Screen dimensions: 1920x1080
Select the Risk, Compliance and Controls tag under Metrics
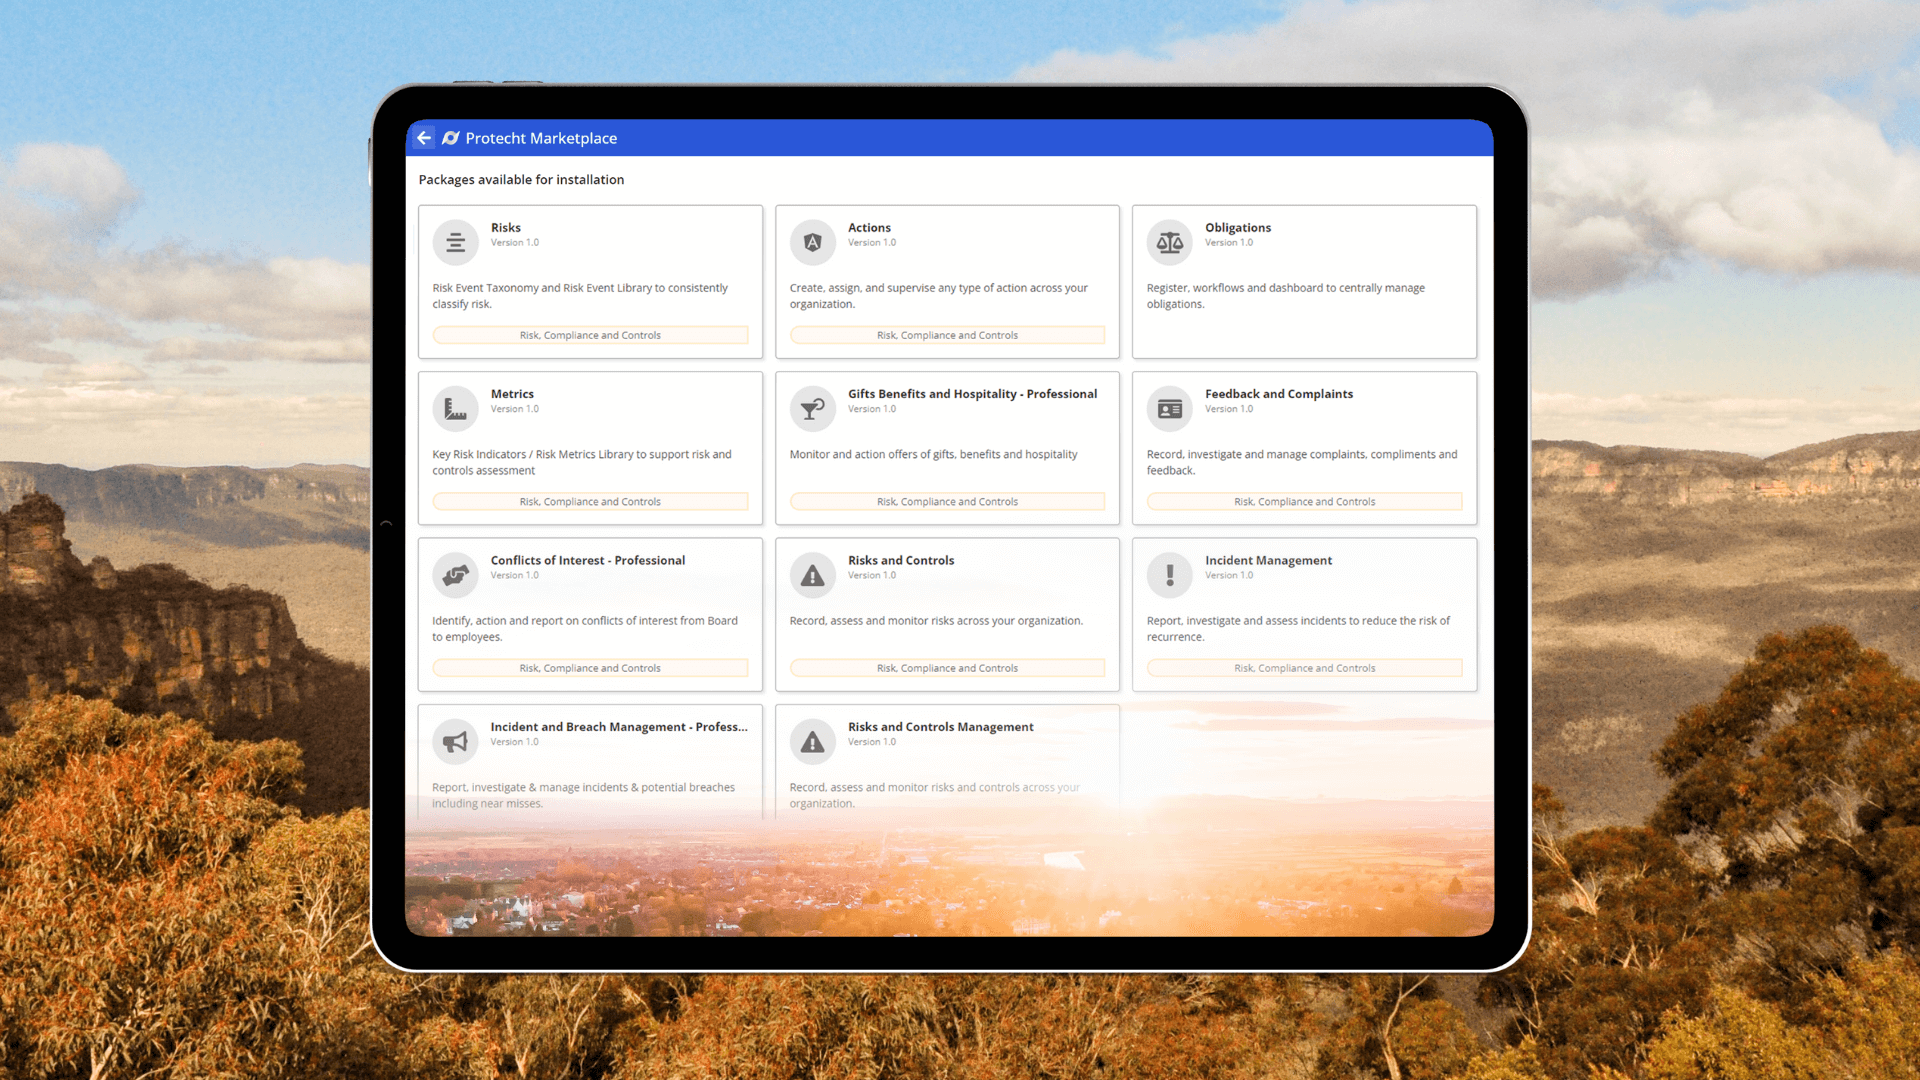590,501
